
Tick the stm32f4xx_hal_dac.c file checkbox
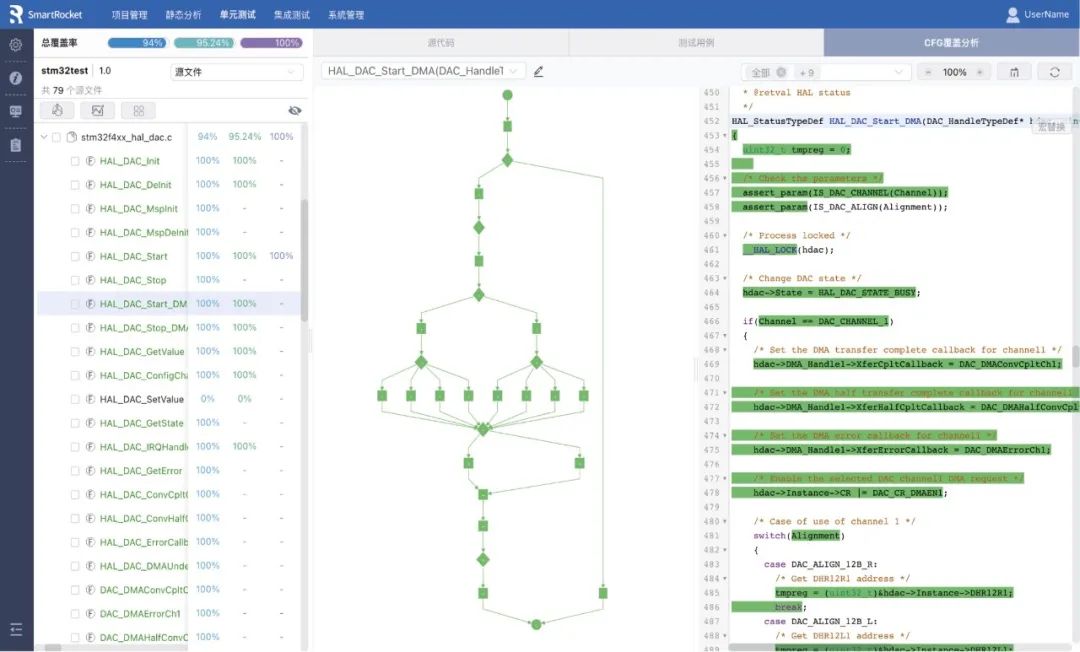pos(56,137)
